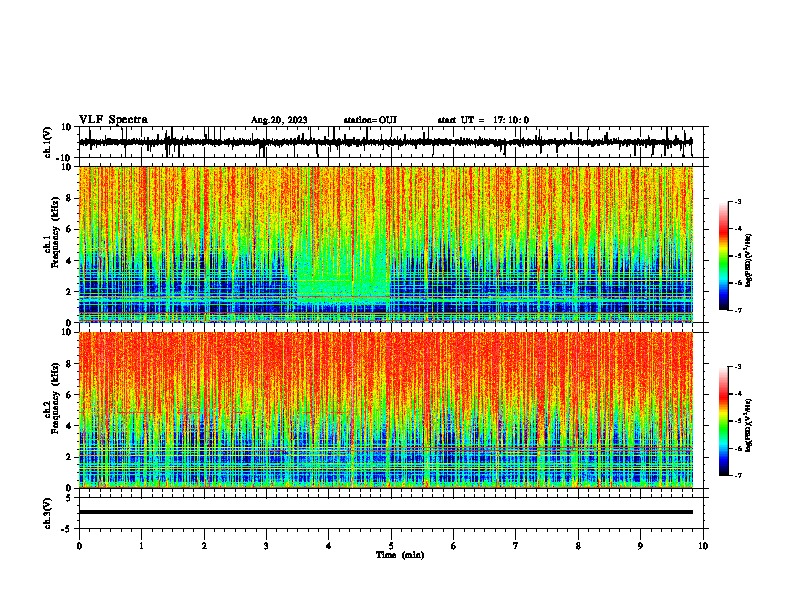
Task: Click the "-7" label on ch.2 color bar
Action: (x=737, y=475)
